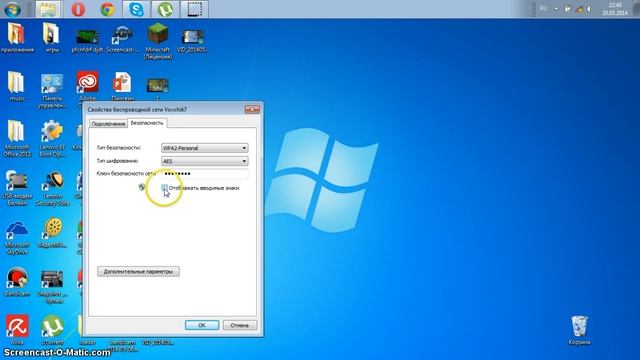Click the taskbar clock showing 22:40

coord(615,9)
